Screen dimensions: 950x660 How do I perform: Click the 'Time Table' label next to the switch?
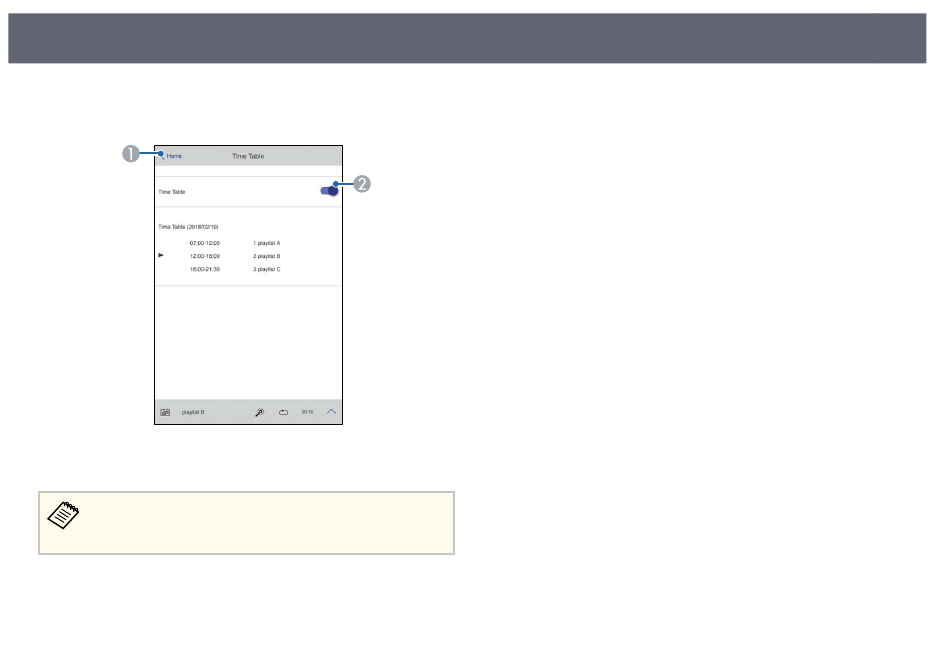[x=172, y=192]
